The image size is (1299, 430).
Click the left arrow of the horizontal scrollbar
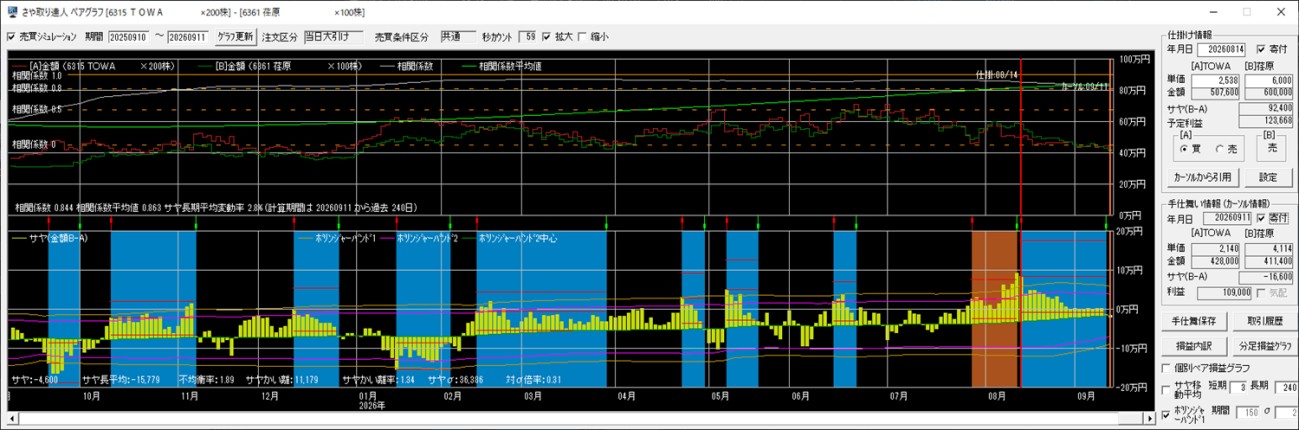click(10, 417)
